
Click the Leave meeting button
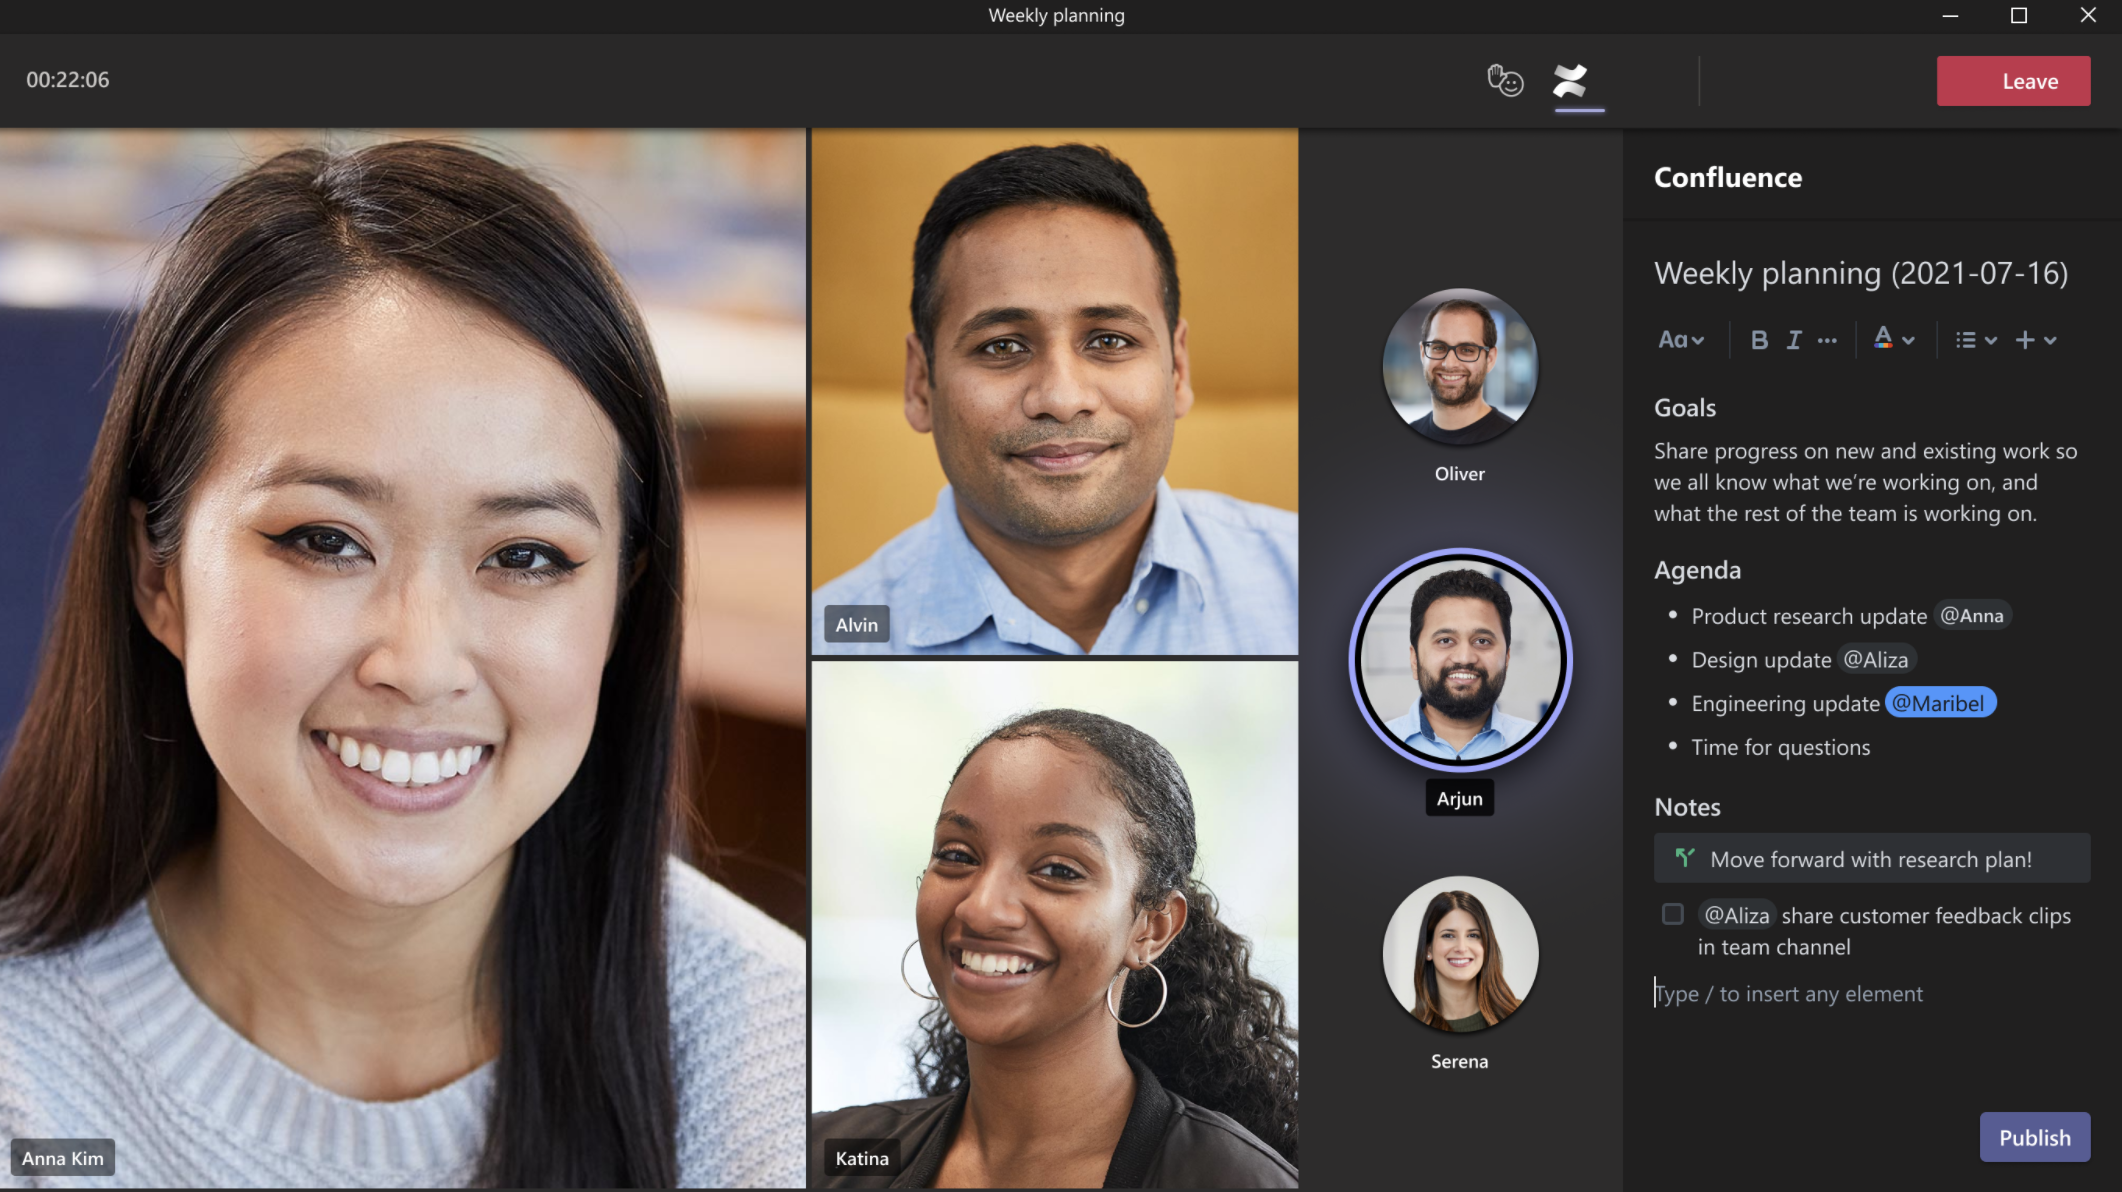[2029, 80]
